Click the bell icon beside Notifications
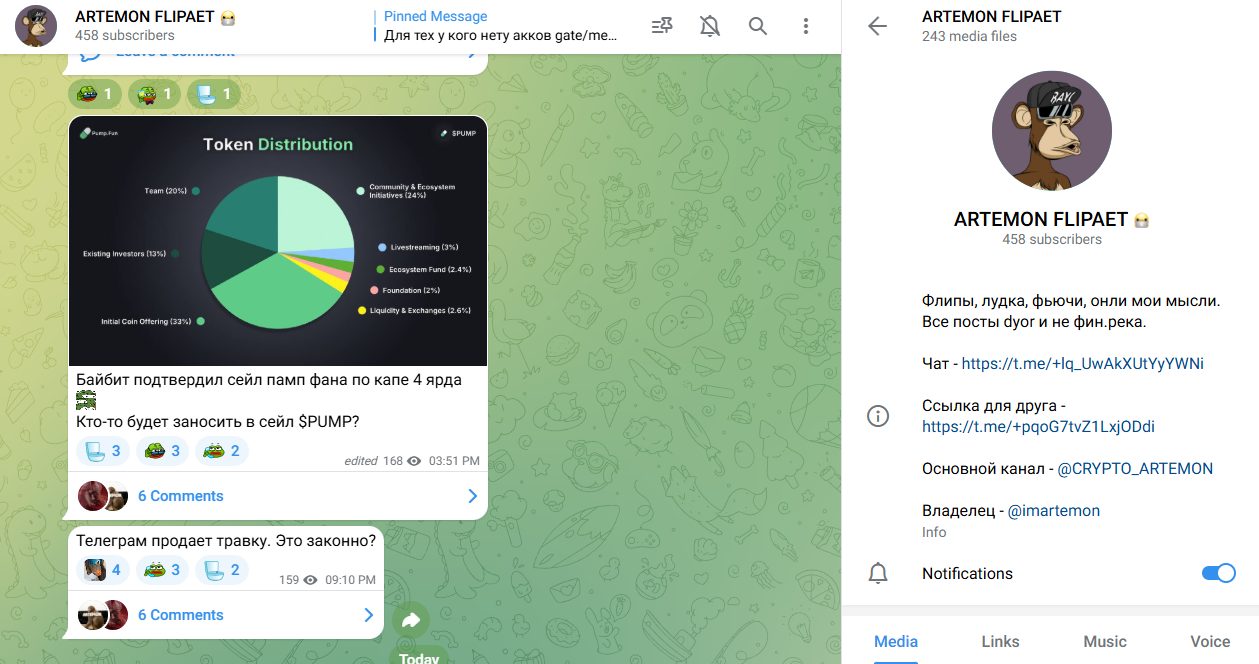The height and width of the screenshot is (664, 1259). click(878, 573)
